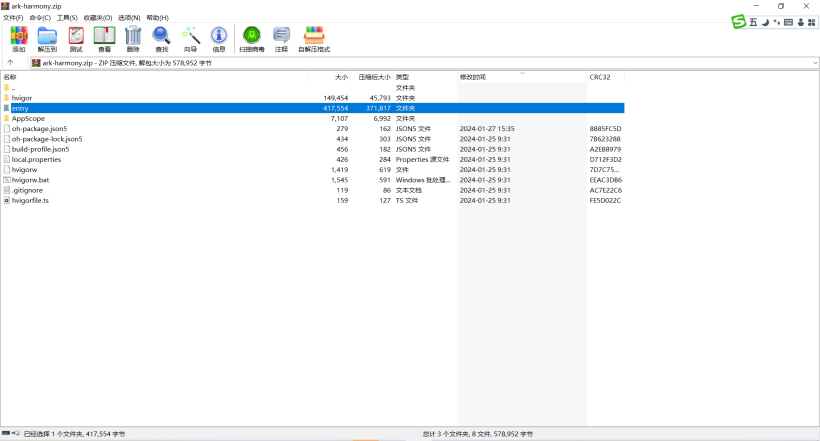820x441 pixels.
Task: Click the 添加 (Add) toolbar icon
Action: coord(18,38)
